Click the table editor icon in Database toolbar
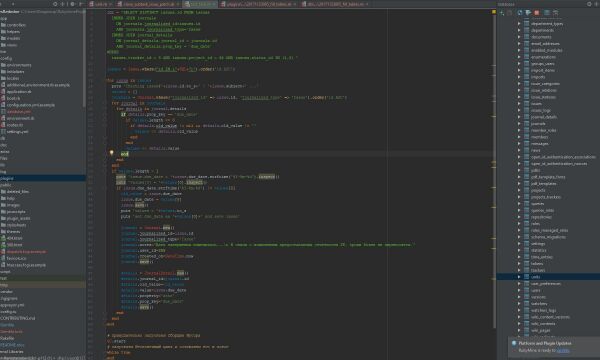 point(546,13)
